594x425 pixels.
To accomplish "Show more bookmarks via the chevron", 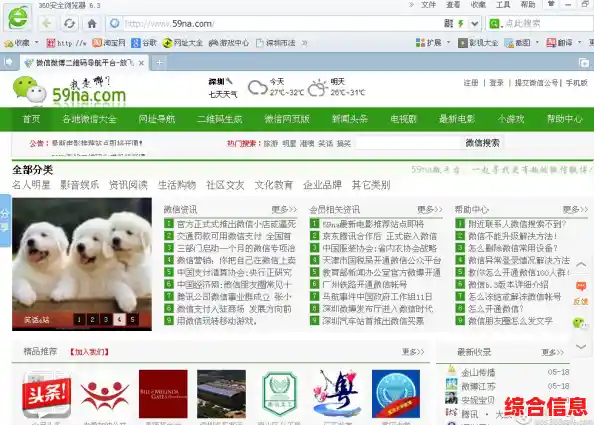I will [x=304, y=43].
